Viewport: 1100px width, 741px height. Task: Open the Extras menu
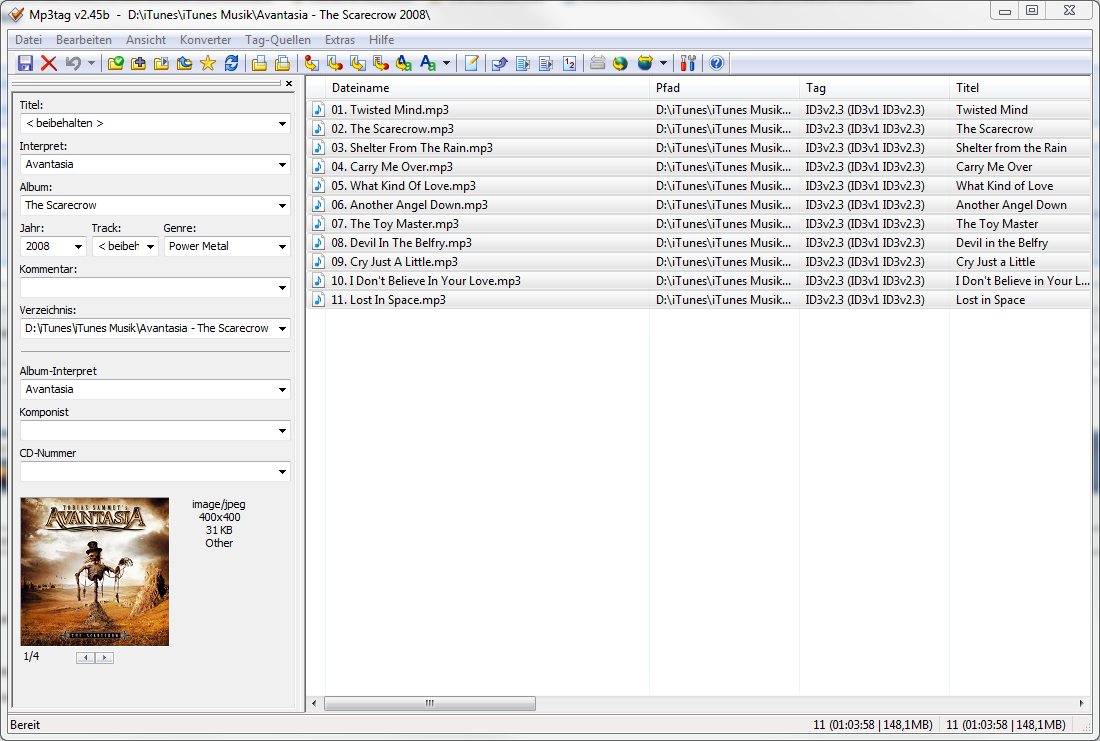pos(340,40)
